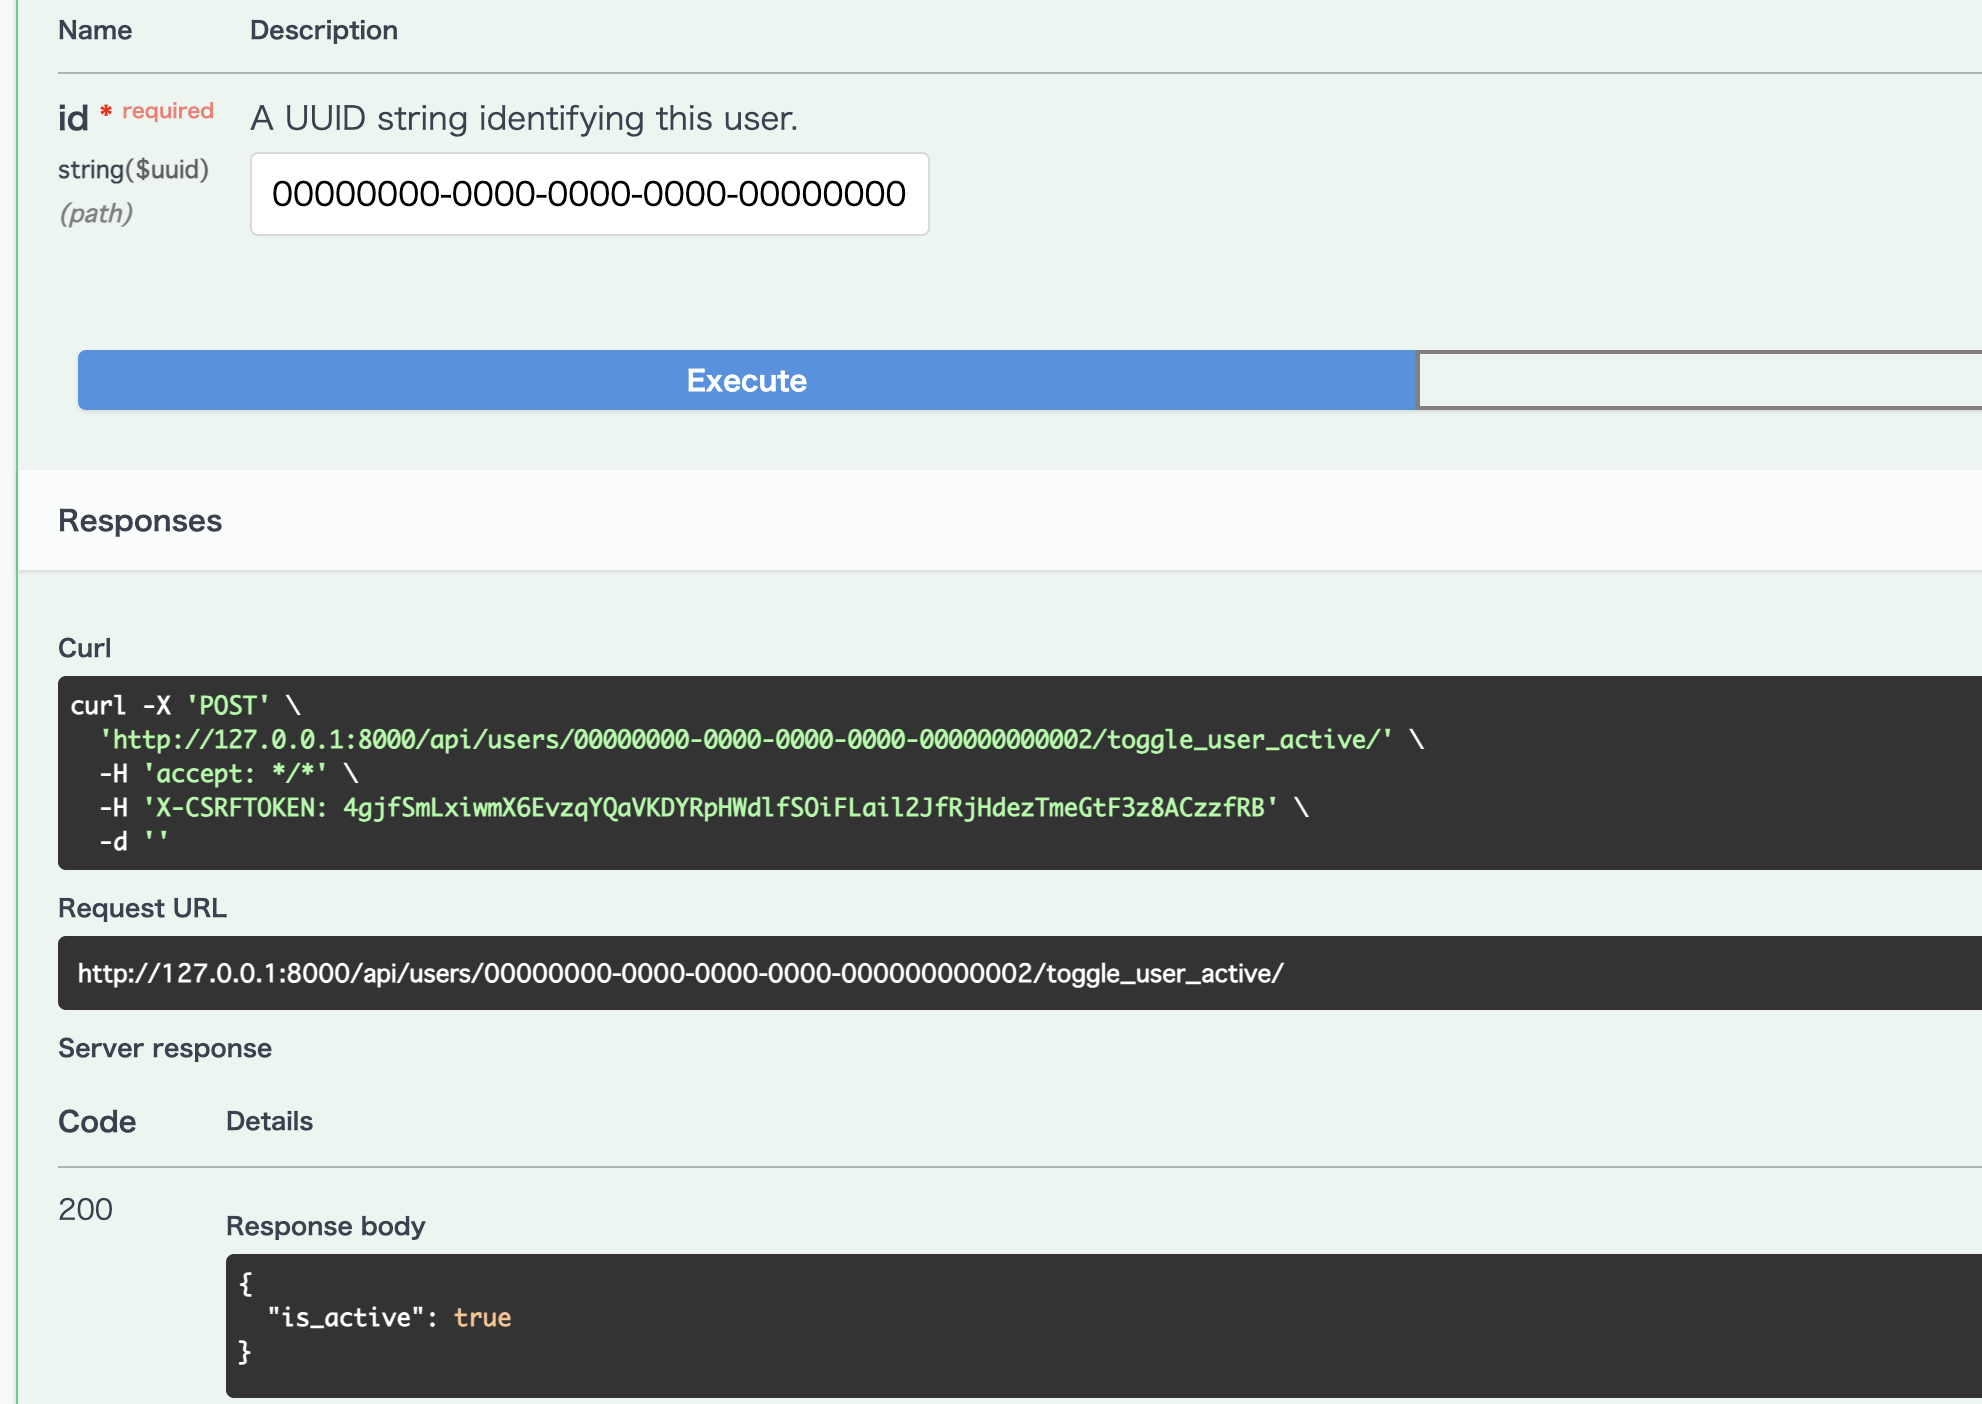Viewport: 1982px width, 1404px height.
Task: Click the Curl label above command
Action: [x=84, y=648]
